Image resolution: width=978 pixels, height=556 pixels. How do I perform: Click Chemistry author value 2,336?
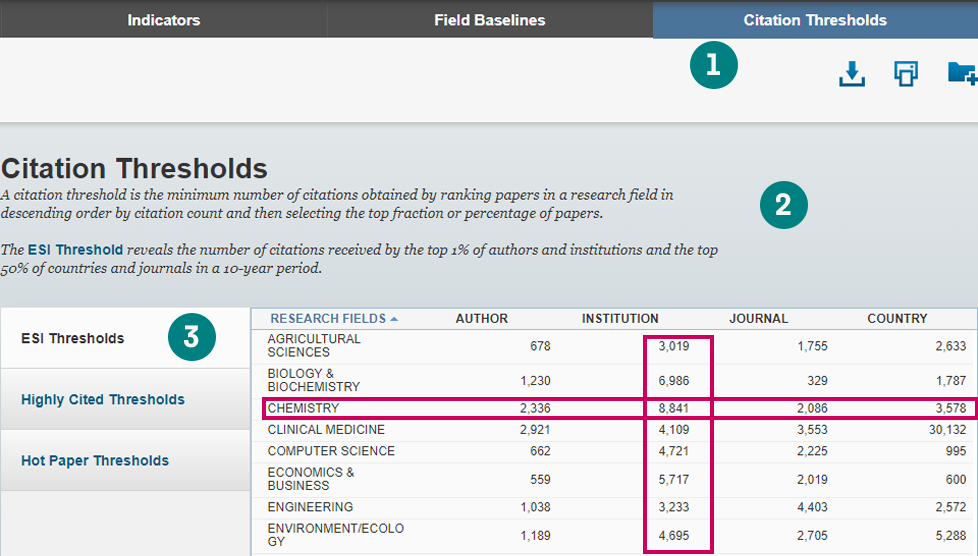point(535,408)
